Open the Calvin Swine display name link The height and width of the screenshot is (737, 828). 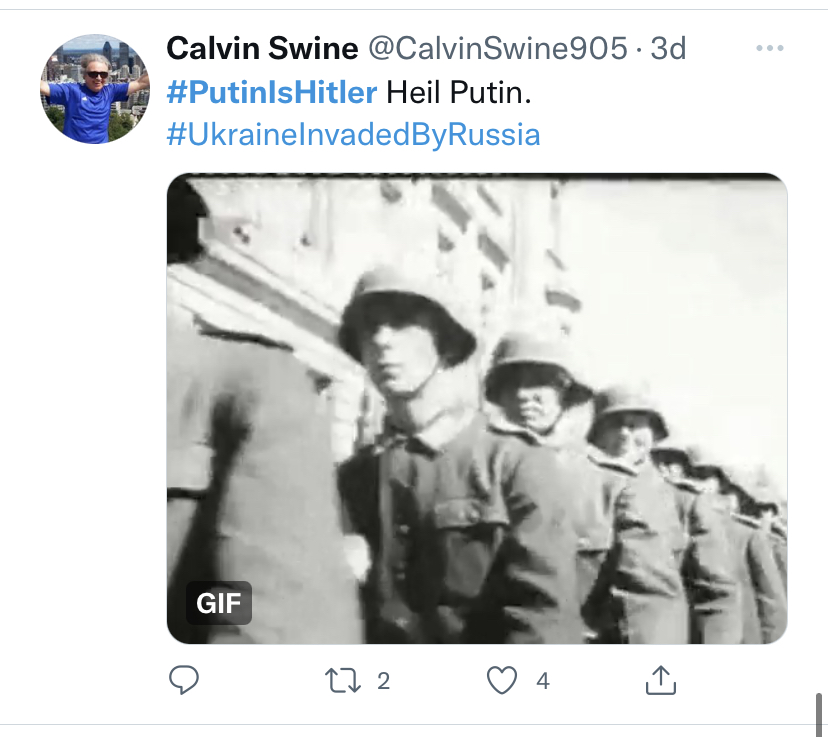[x=260, y=48]
